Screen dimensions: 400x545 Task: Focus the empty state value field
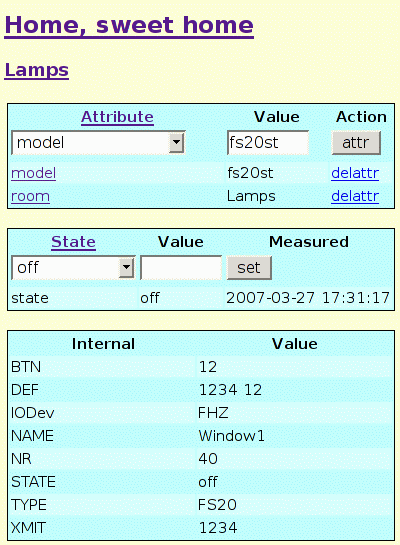[x=181, y=268]
